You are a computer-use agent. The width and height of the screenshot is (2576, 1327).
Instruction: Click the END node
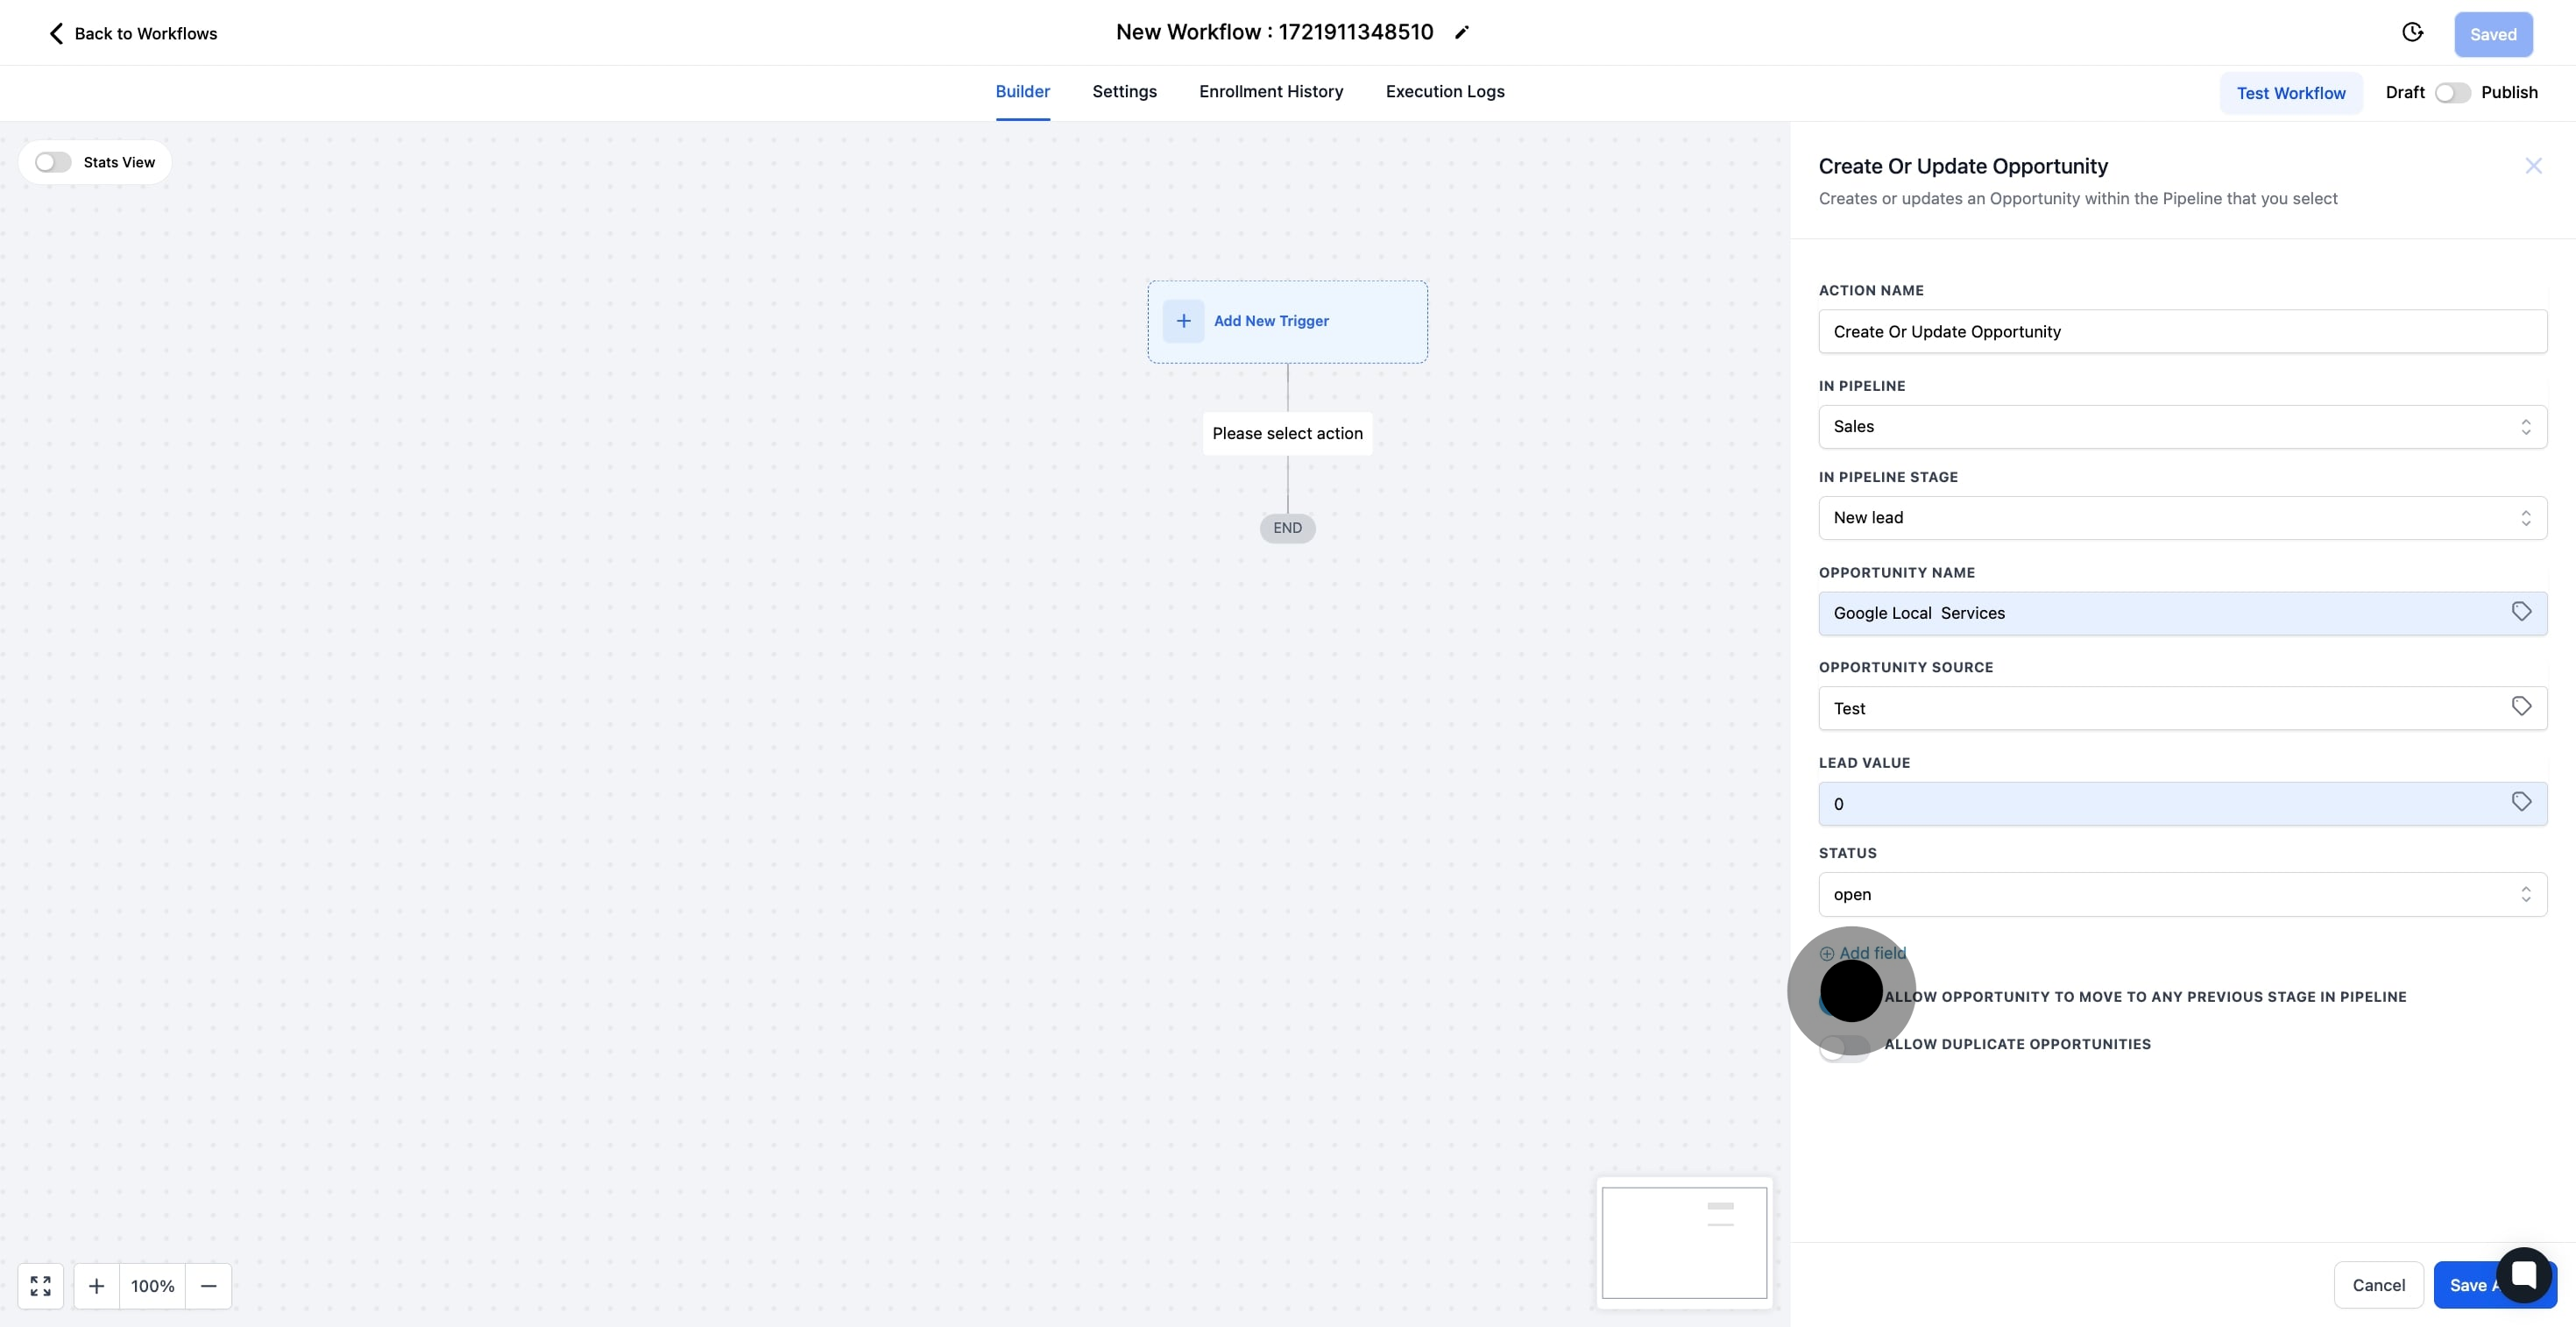[1287, 528]
